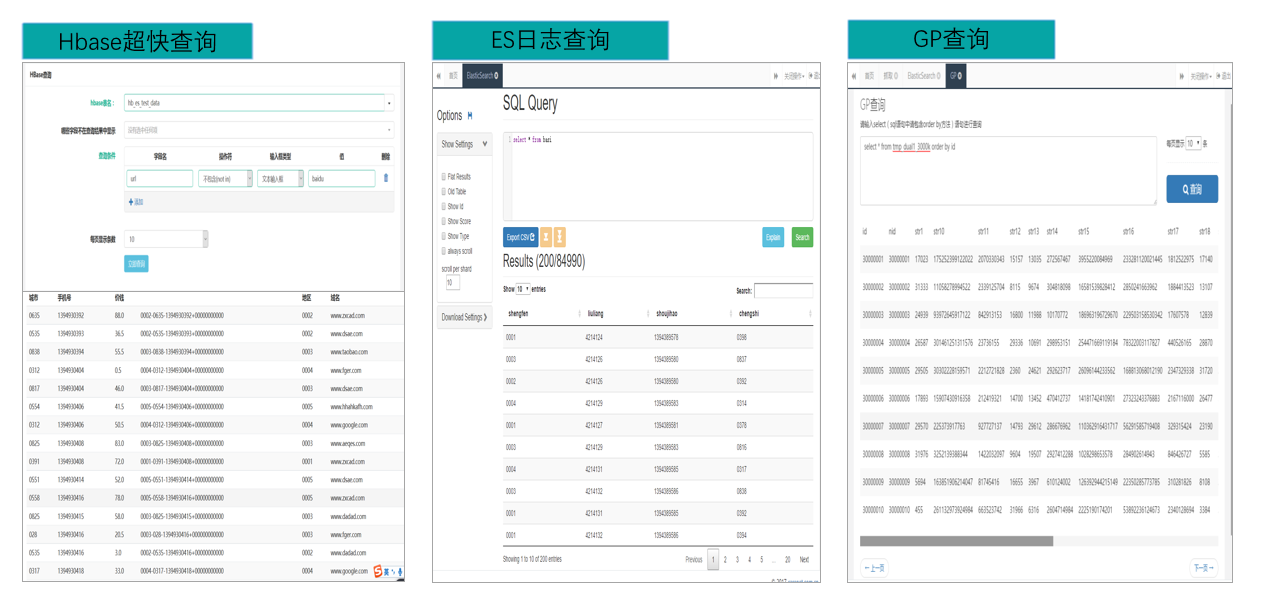The width and height of the screenshot is (1261, 614).
Task: Expand the Show Settings section
Action: 465,144
